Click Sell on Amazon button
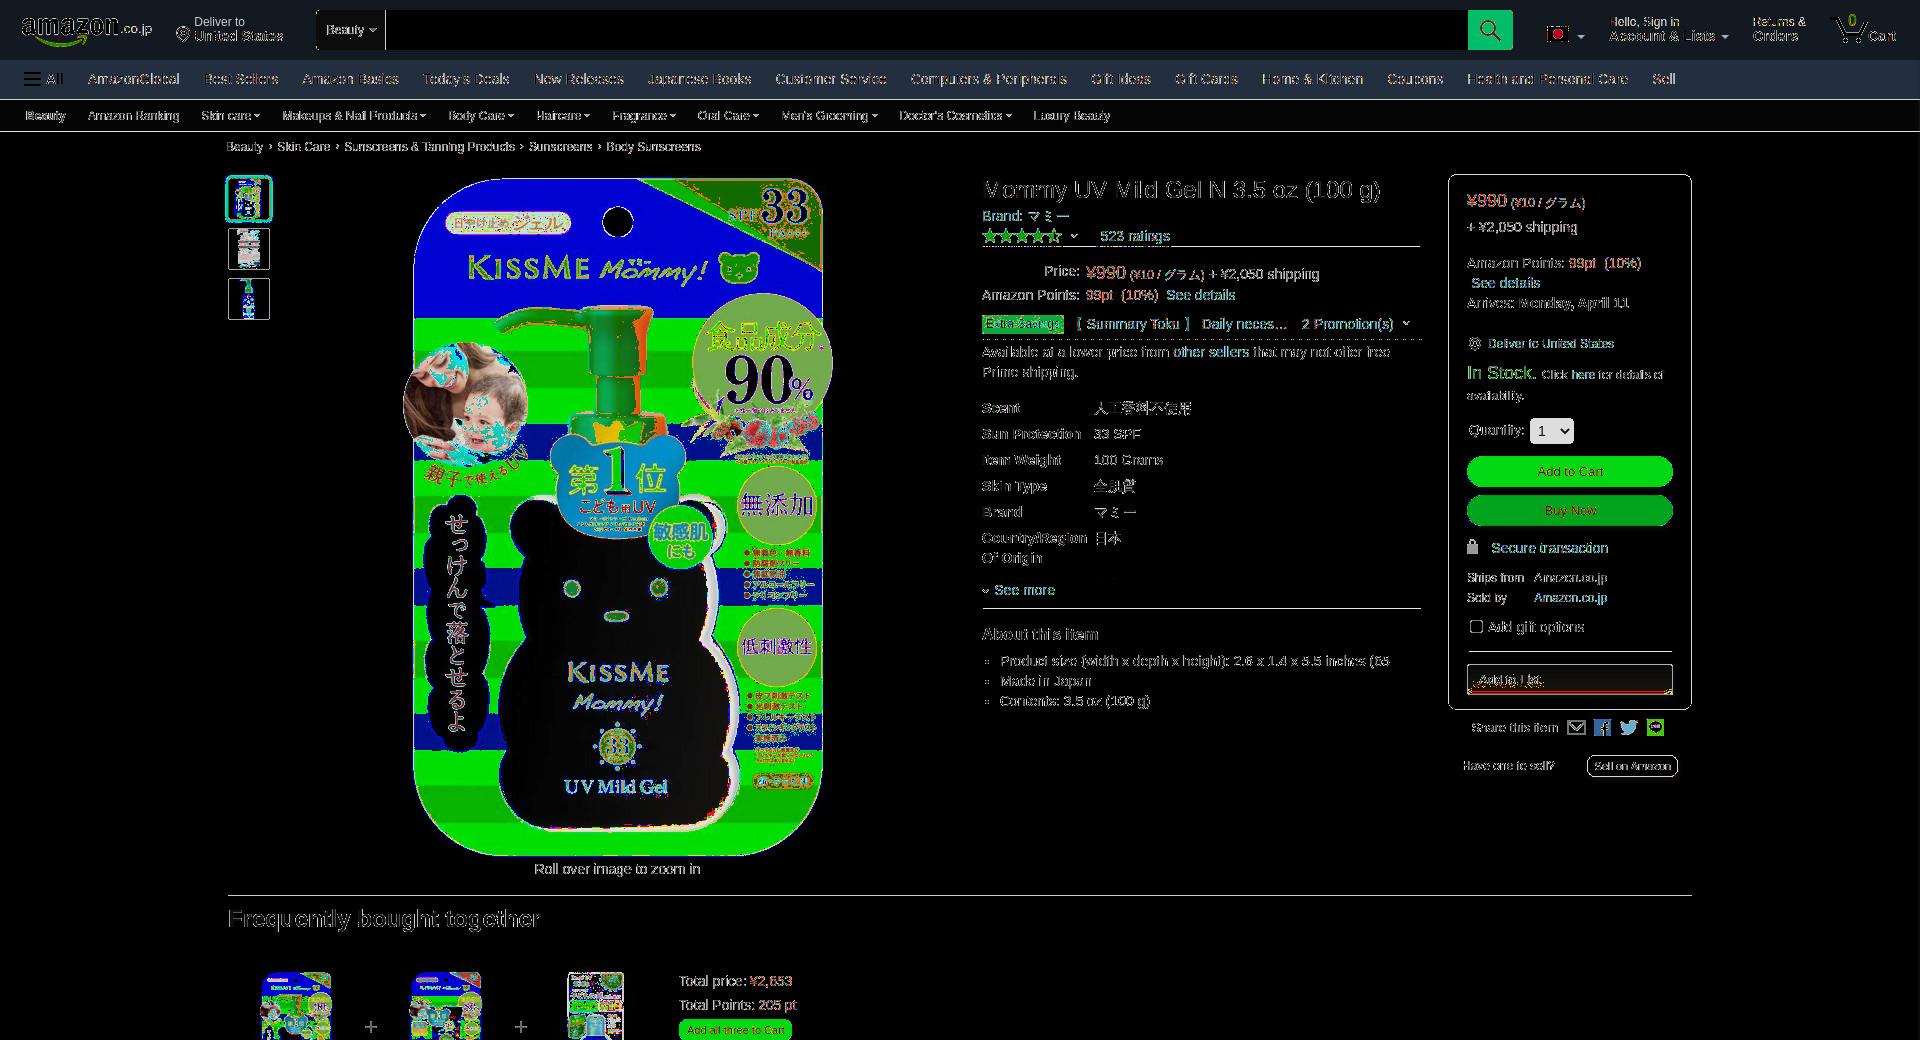The image size is (1920, 1040). (x=1632, y=766)
